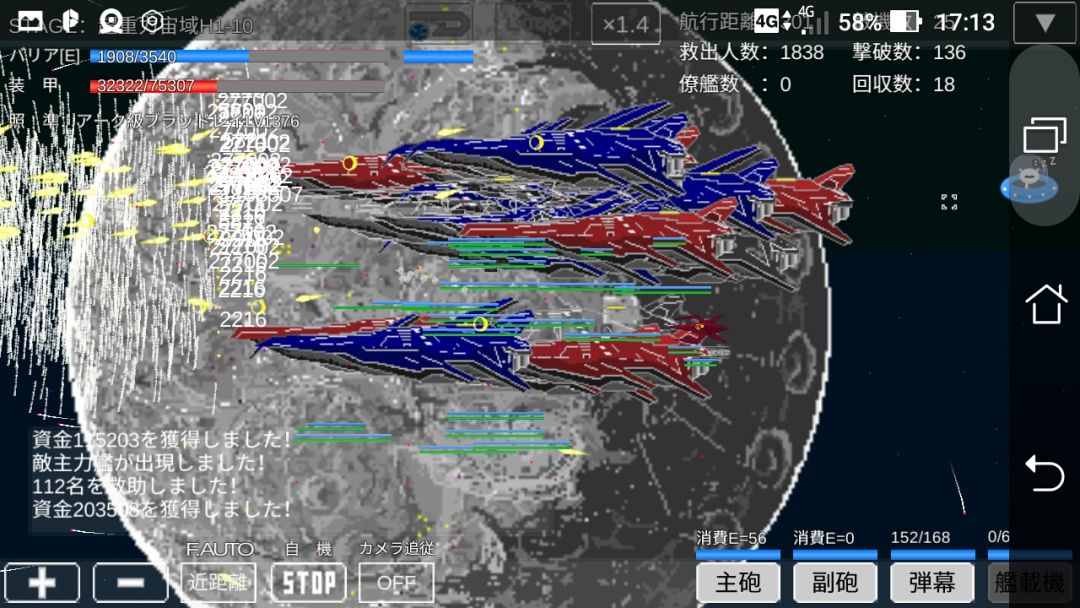
Task: Zoom in with the plus button
Action: point(41,583)
